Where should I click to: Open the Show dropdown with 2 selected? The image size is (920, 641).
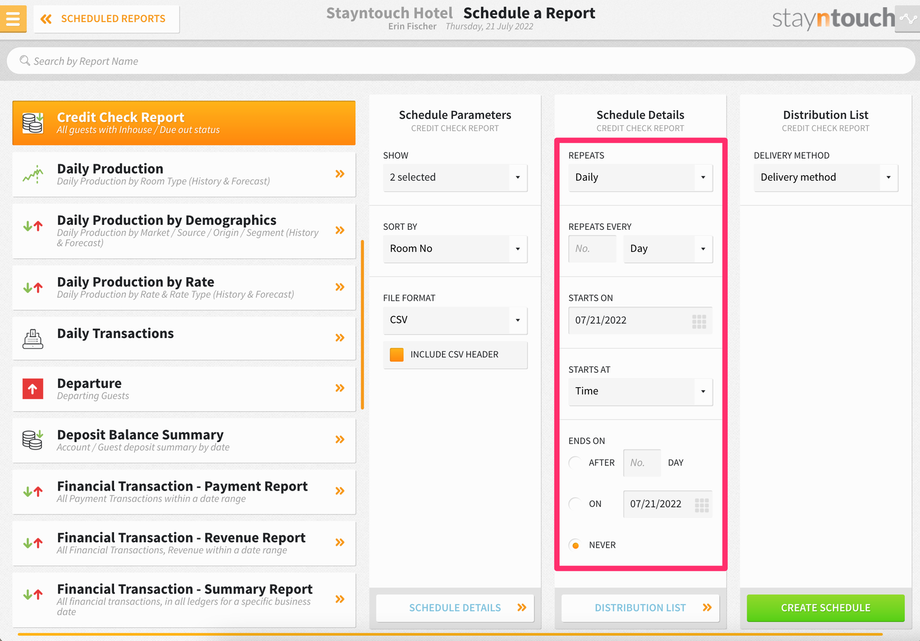[x=455, y=177]
